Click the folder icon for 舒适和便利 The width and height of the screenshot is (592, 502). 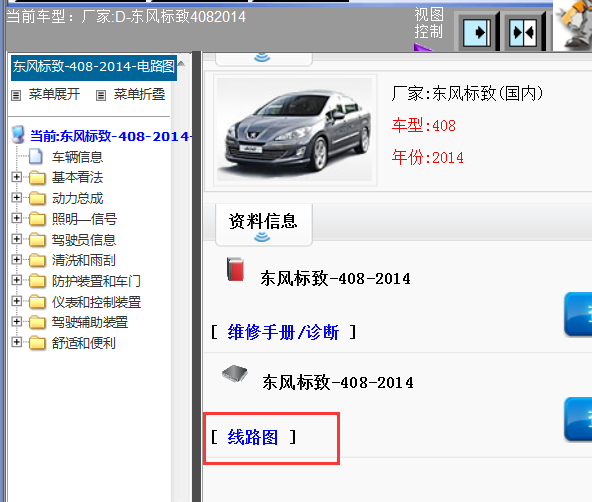coord(37,343)
